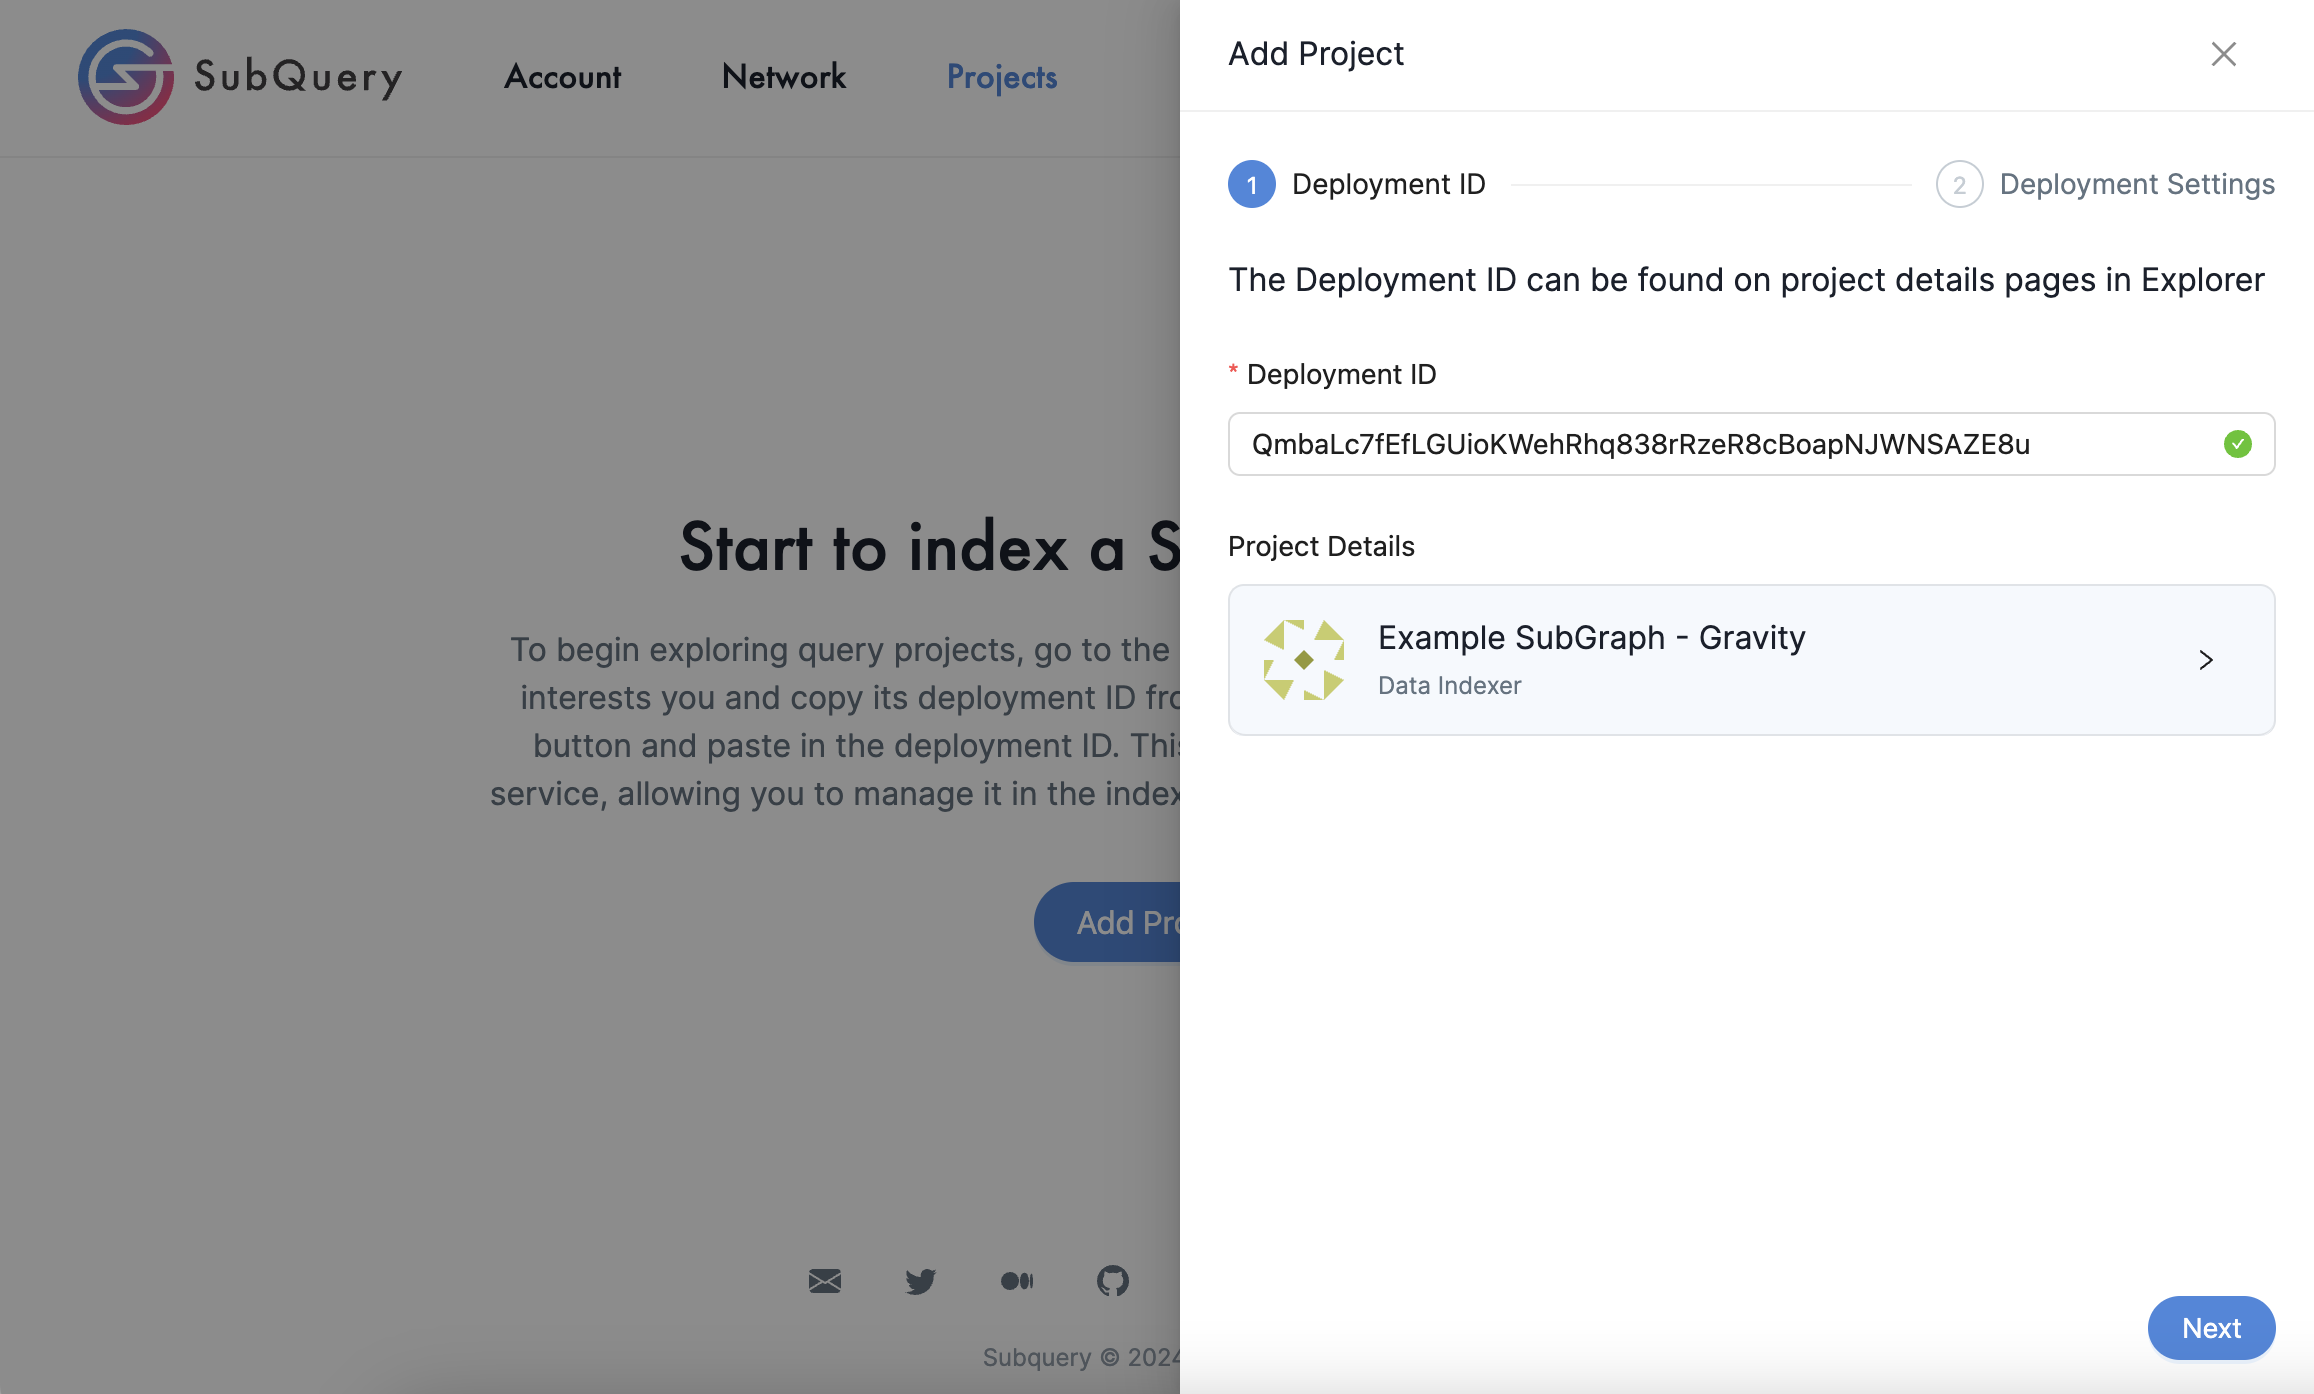Click the SubQuery logo icon
Screen dimensions: 2314x1394
[124, 76]
